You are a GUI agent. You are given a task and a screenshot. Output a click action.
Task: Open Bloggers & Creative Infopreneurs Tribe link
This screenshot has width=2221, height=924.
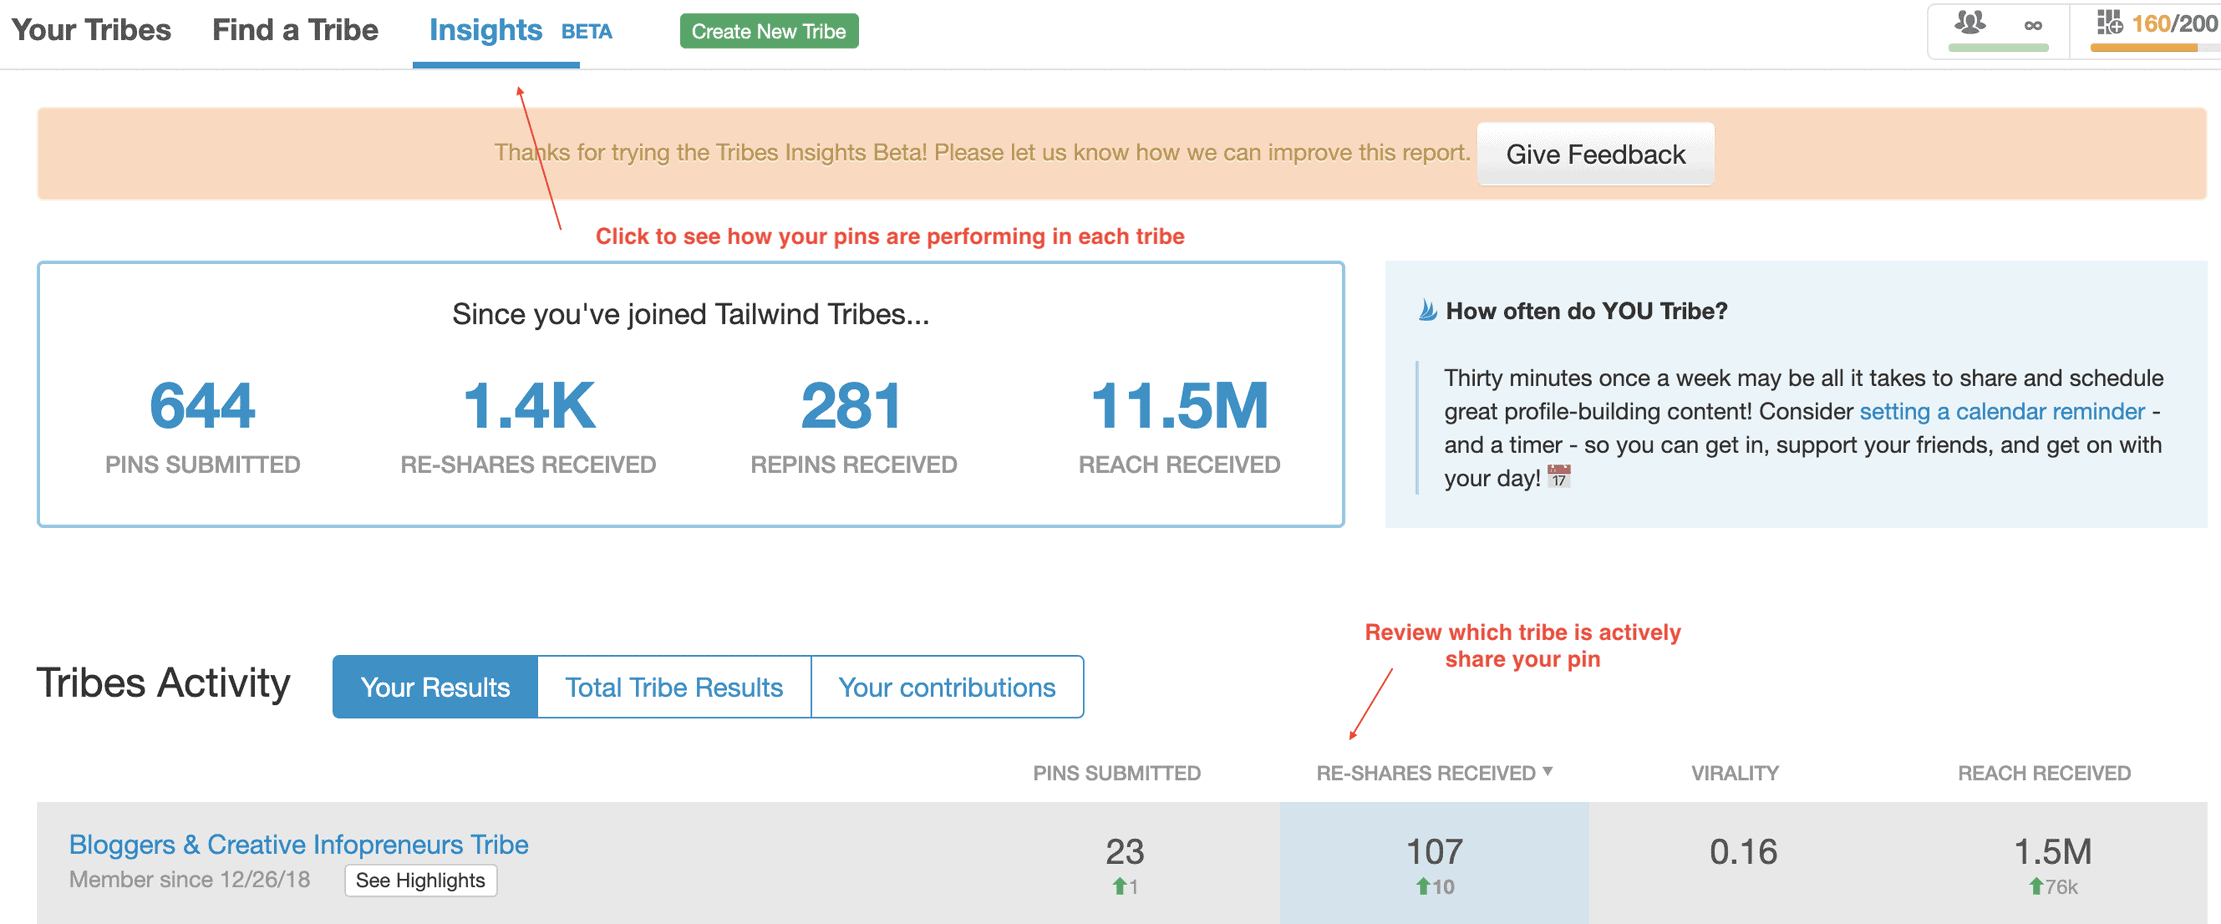(x=299, y=844)
